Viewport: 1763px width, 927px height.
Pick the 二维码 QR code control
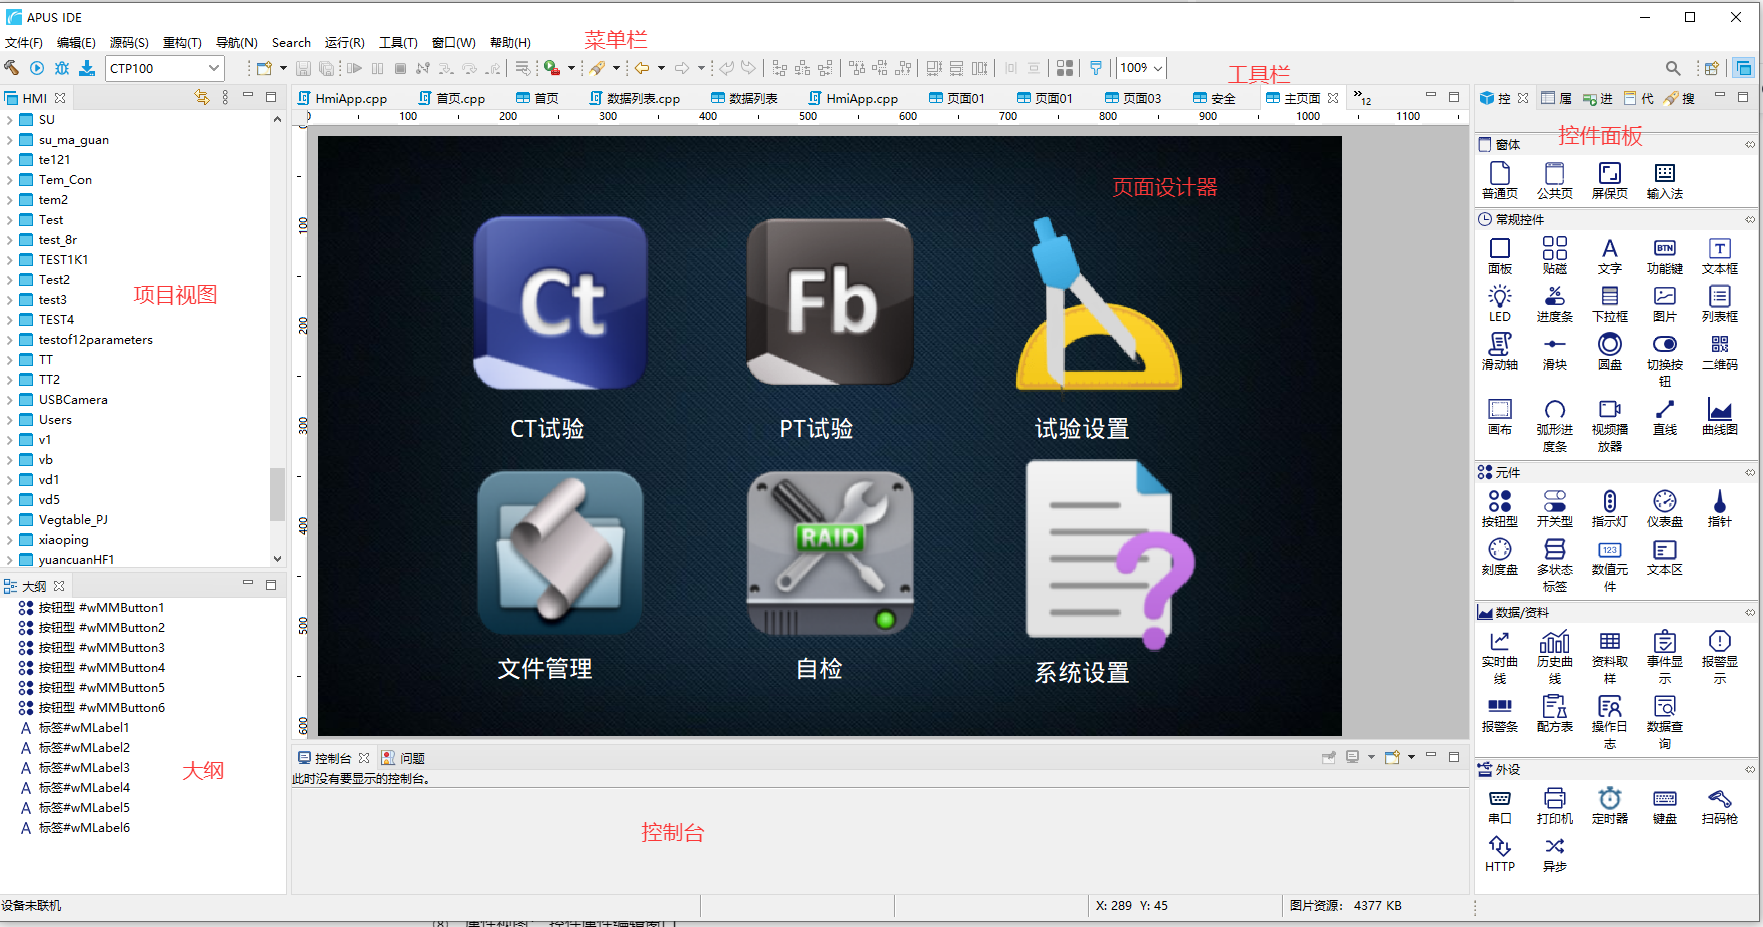coord(1719,351)
